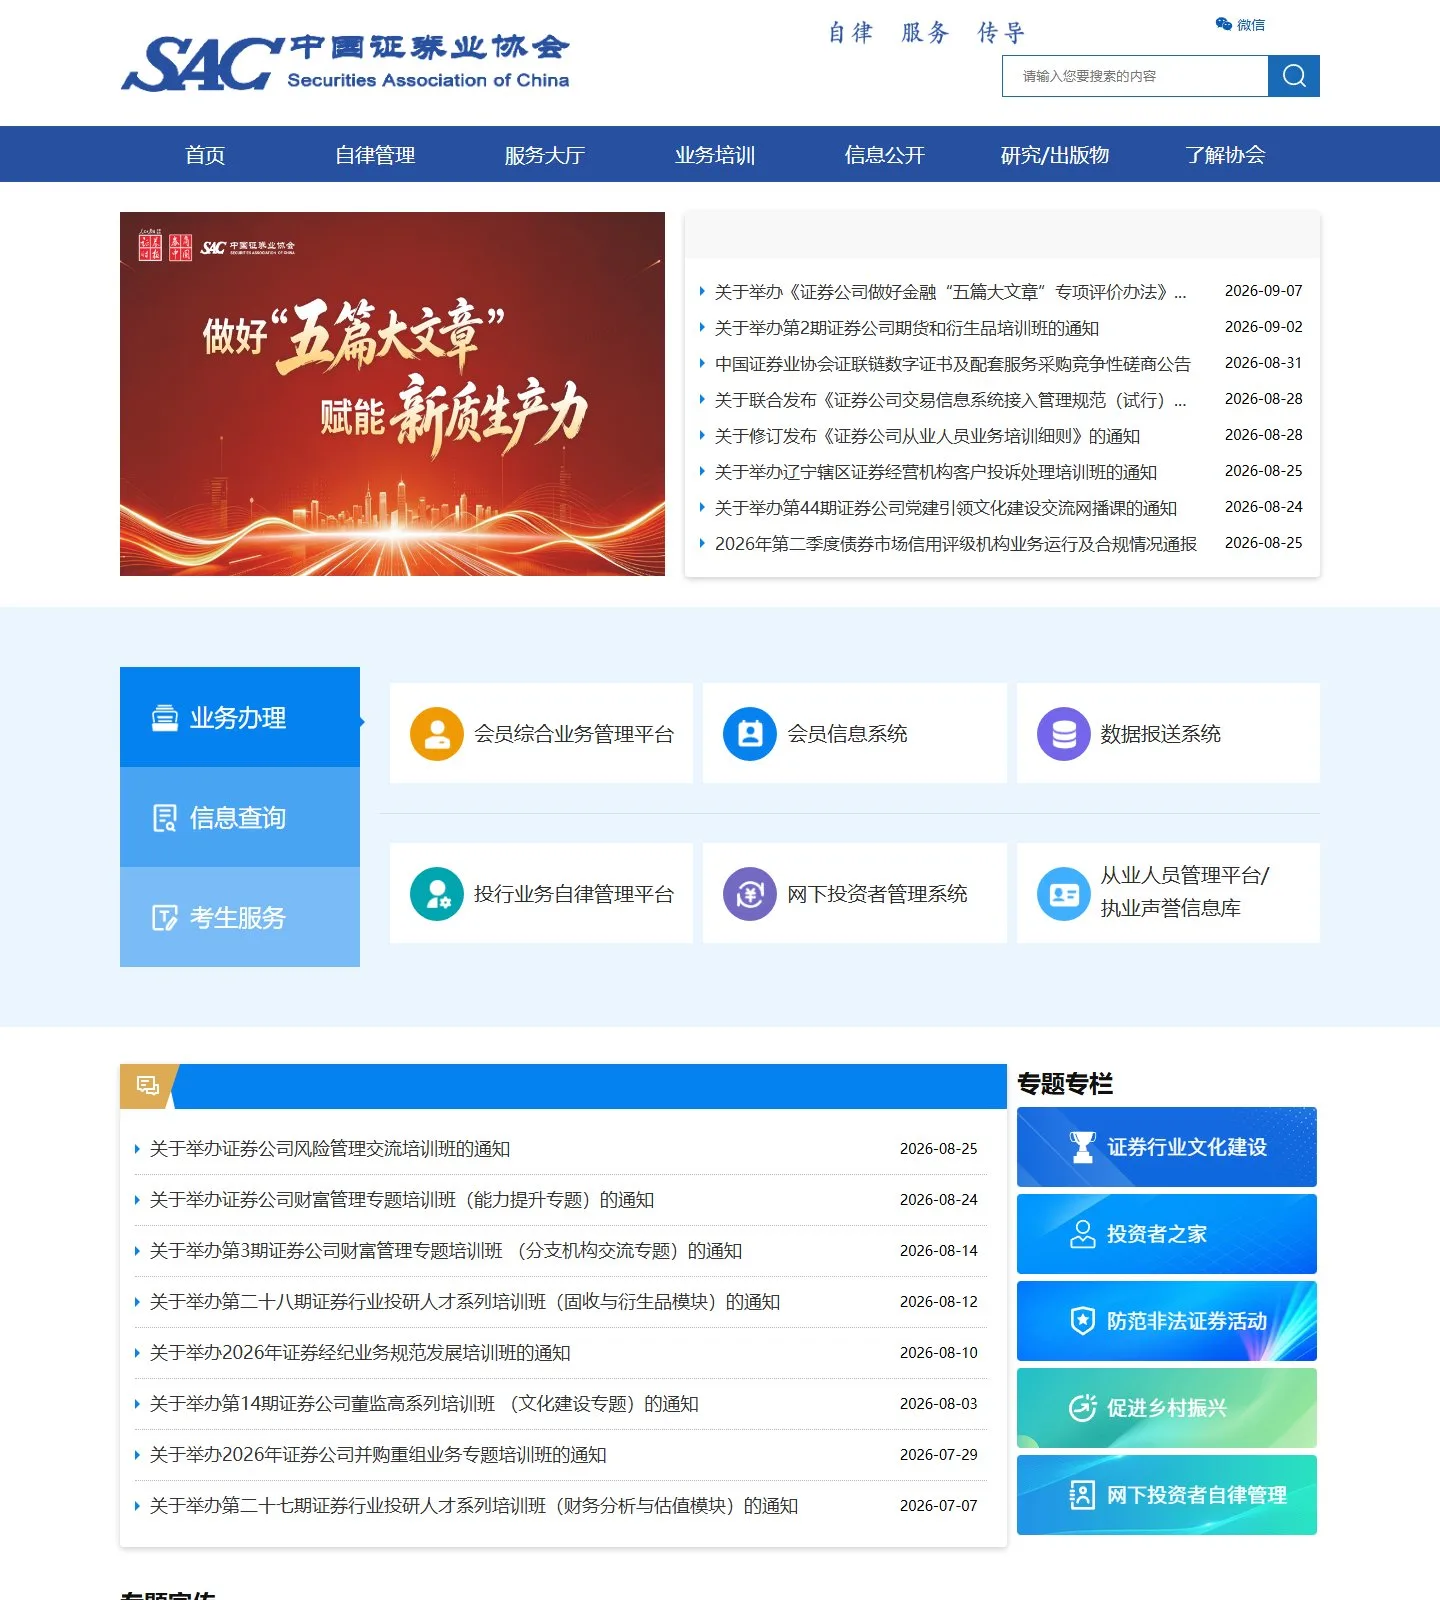1440x1600 pixels.
Task: Open the 信息公开 nav menu
Action: click(885, 155)
